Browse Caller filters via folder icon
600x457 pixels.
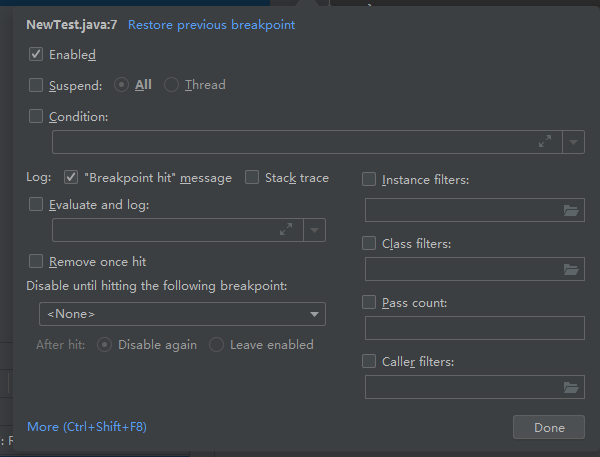[571, 387]
